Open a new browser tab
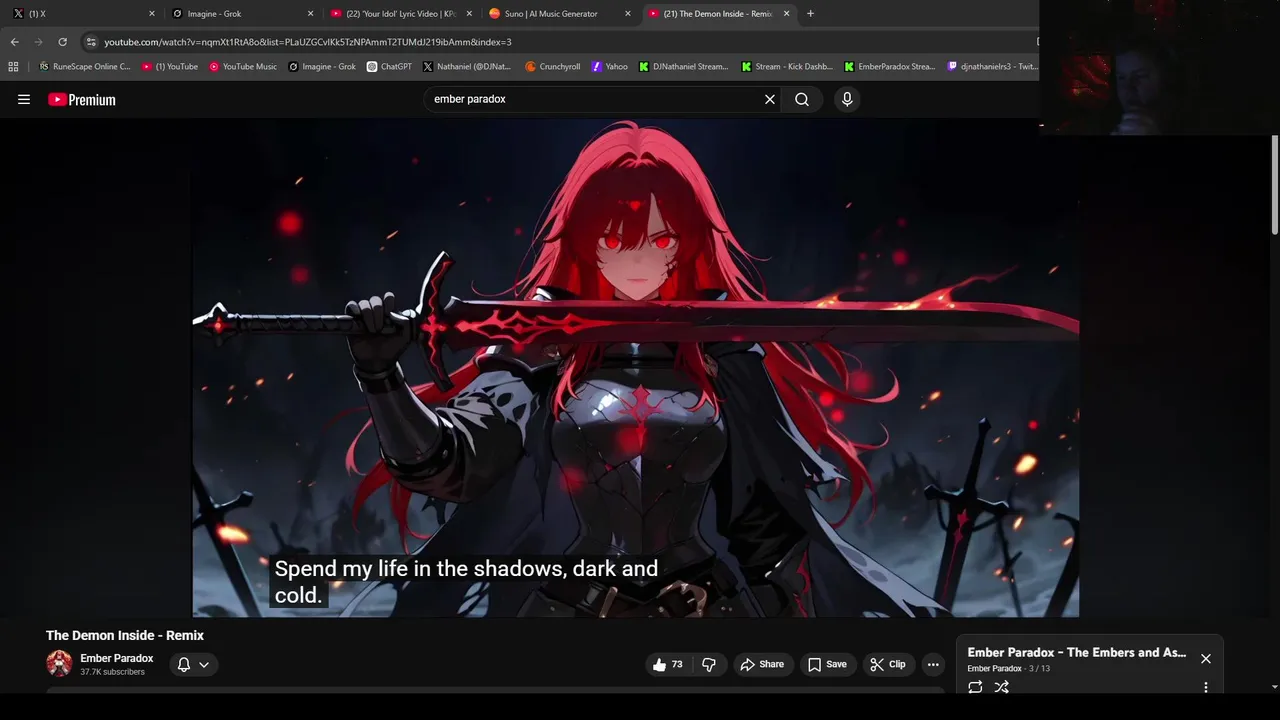This screenshot has width=1280, height=720. point(810,14)
